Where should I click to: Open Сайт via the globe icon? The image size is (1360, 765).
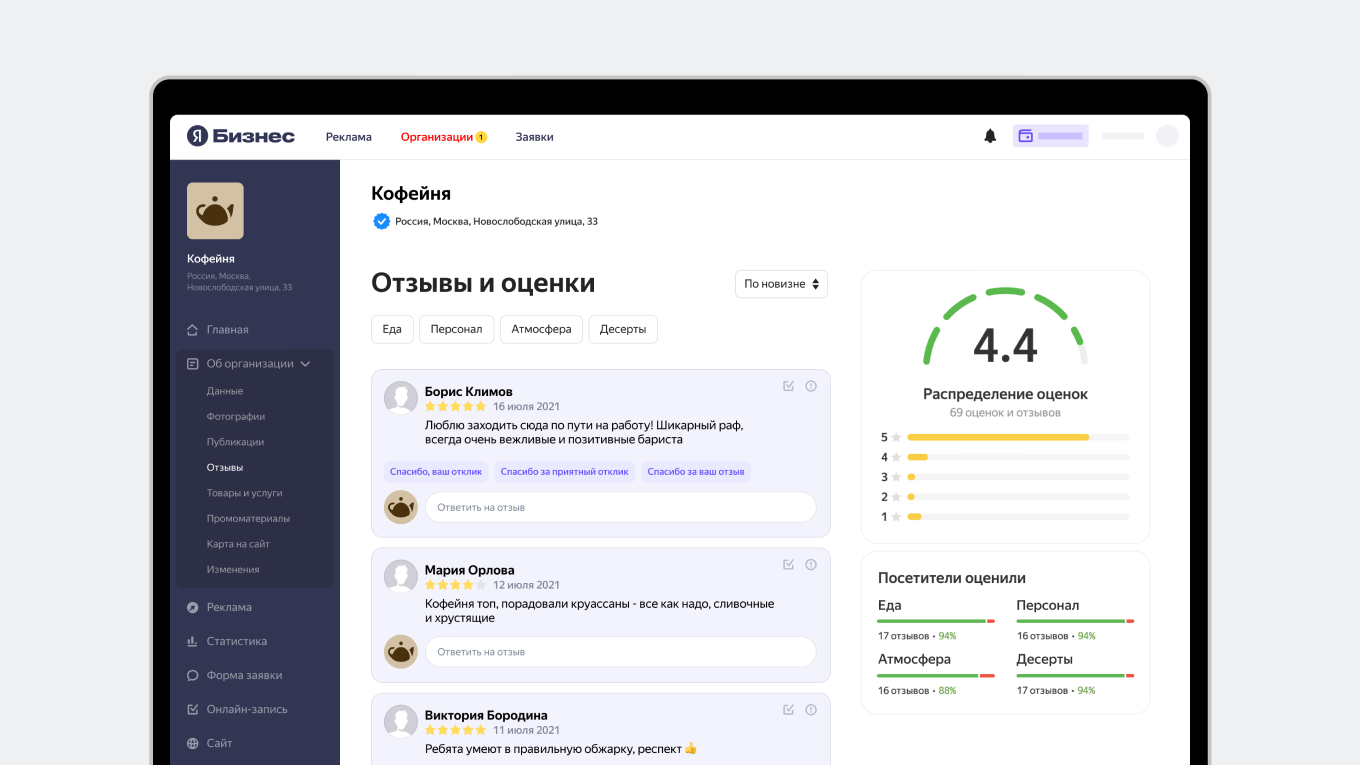(x=194, y=743)
